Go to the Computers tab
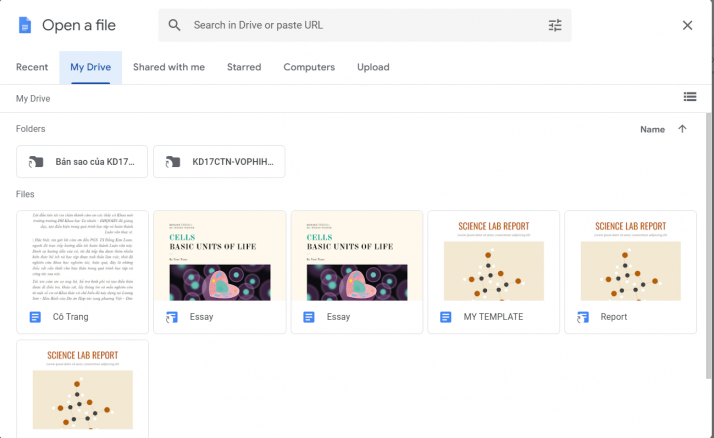Image resolution: width=714 pixels, height=438 pixels. click(x=309, y=67)
